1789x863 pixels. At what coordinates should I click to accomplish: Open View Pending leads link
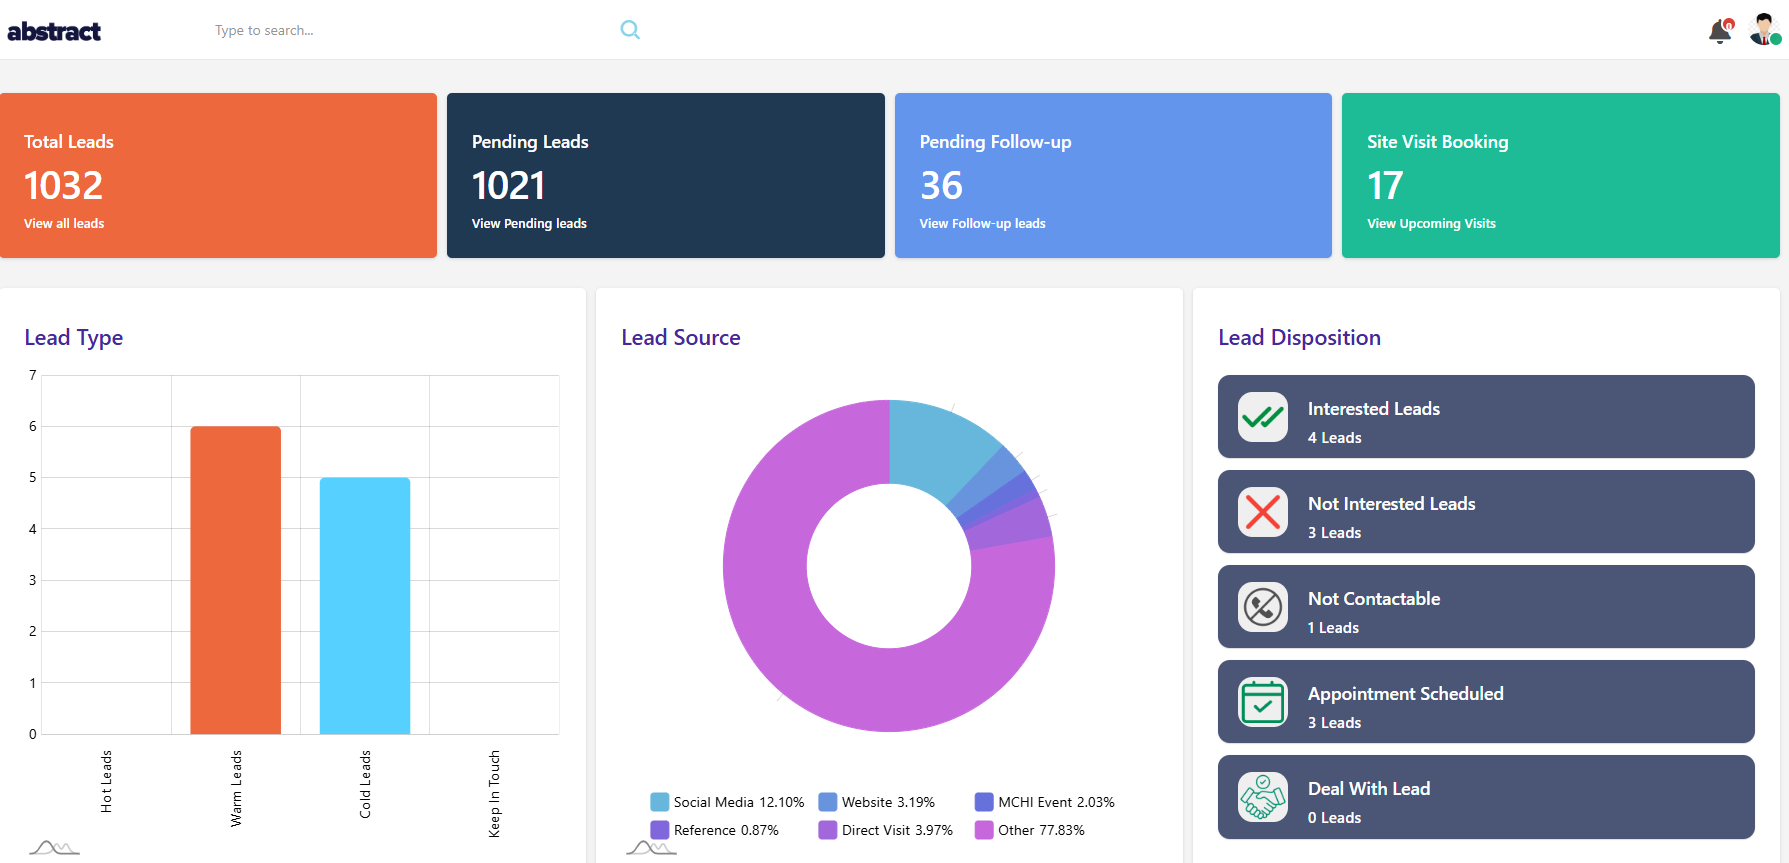pos(529,224)
